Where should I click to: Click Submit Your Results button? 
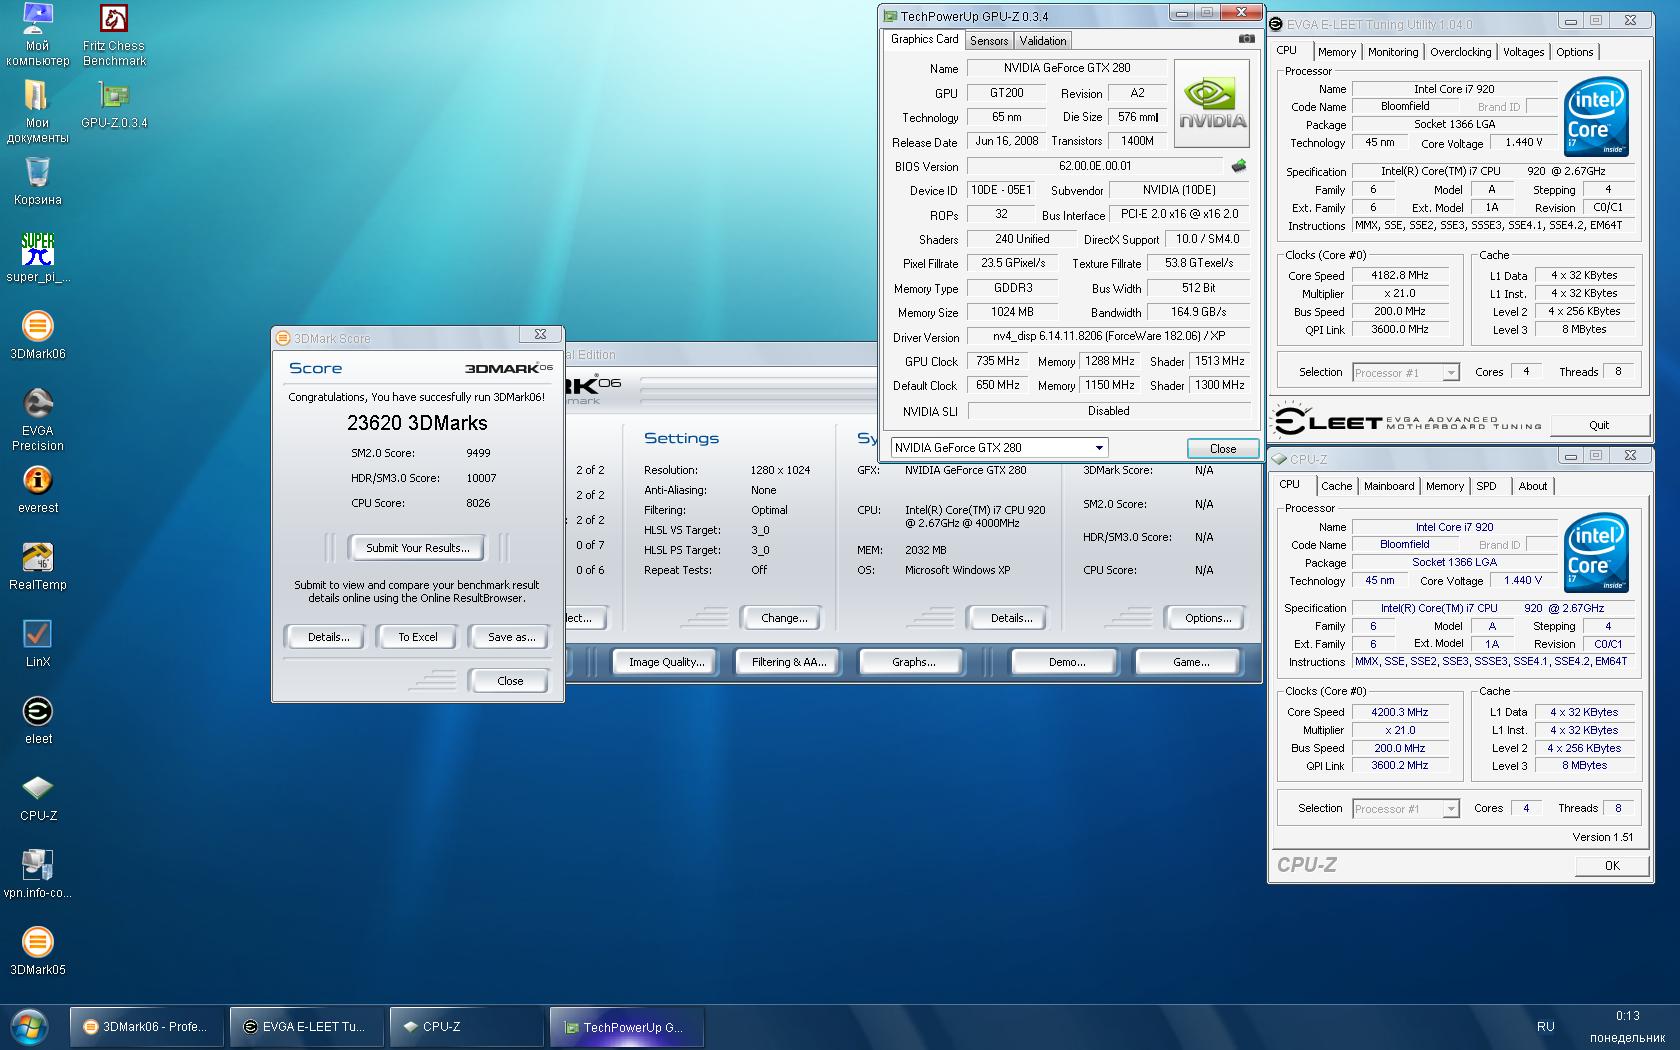coord(417,548)
